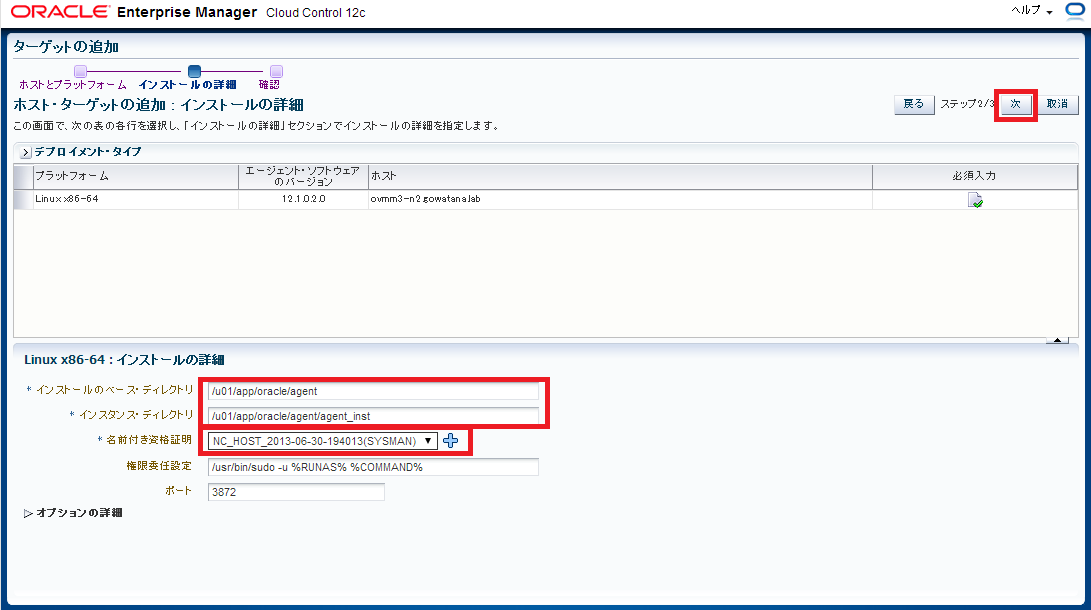Click the first train step marker icon

[80, 71]
